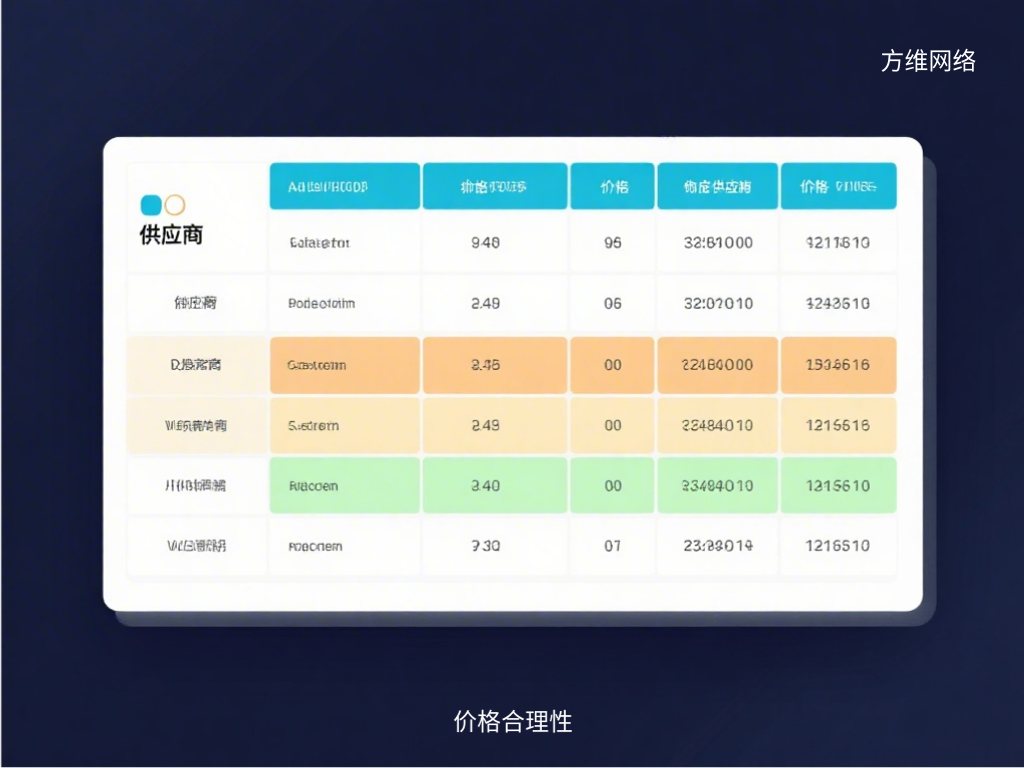This screenshot has width=1024, height=768.
Task: Select the 2.49 cell beside 06
Action: [x=494, y=303]
